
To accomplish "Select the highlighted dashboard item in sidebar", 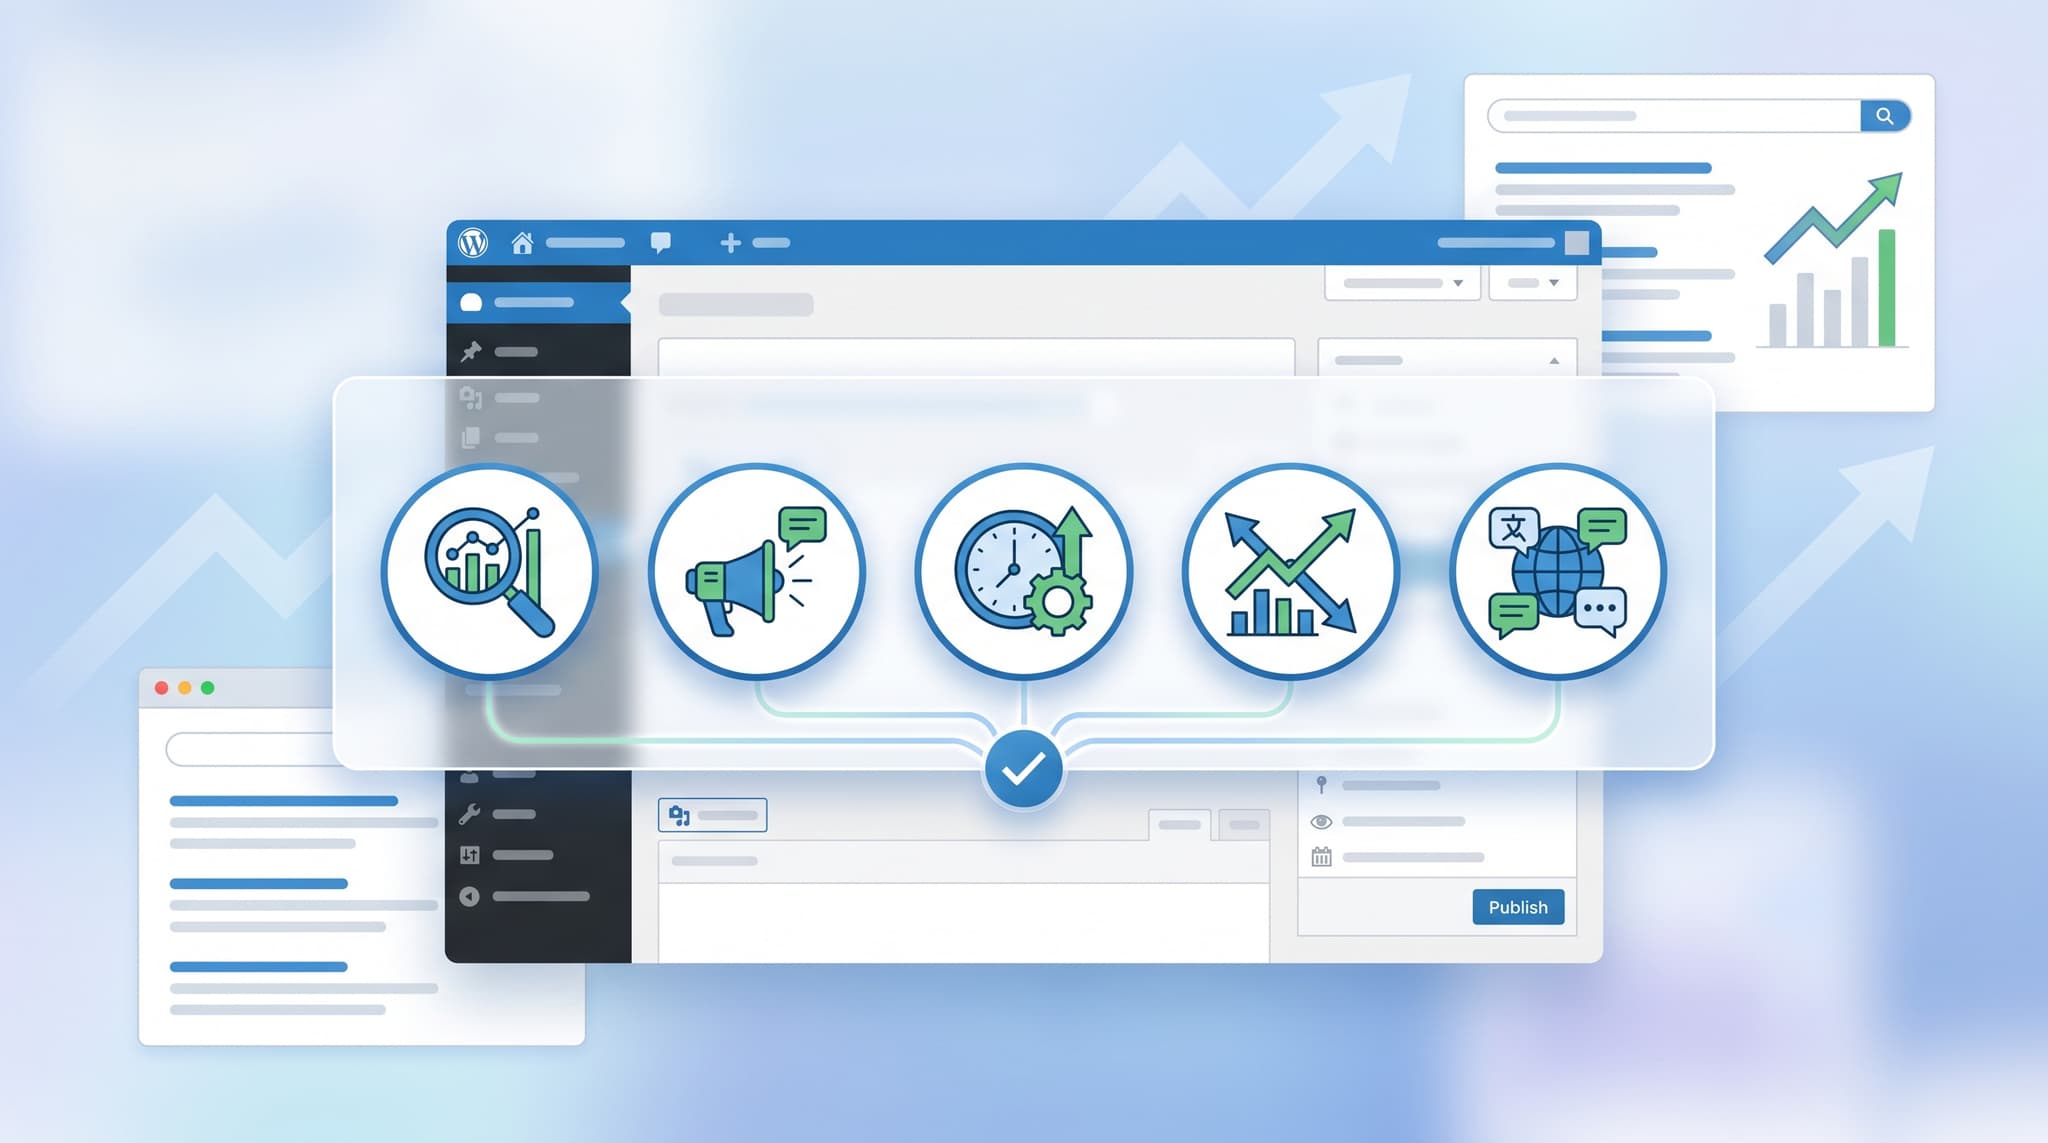I will [538, 302].
